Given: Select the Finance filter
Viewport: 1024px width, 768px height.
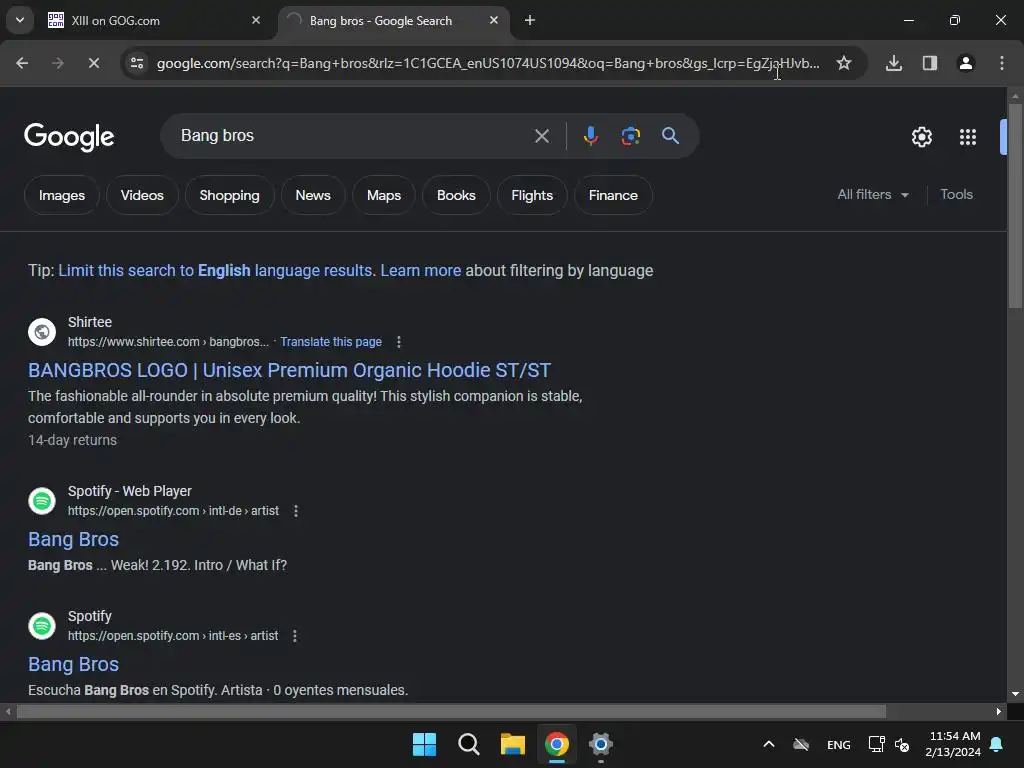Looking at the screenshot, I should click(613, 195).
